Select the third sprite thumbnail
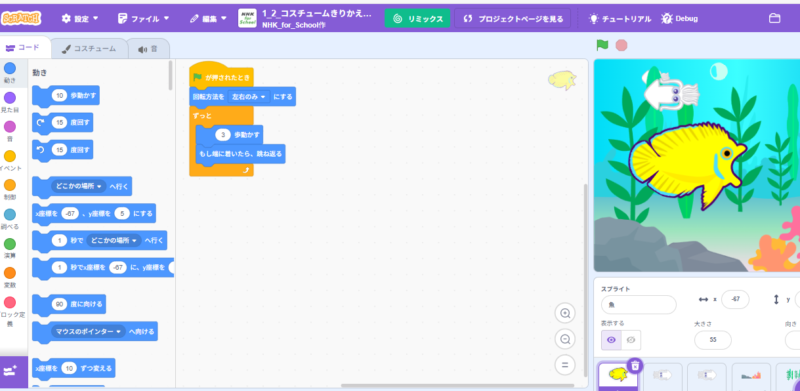This screenshot has height=391, width=800. tap(707, 377)
